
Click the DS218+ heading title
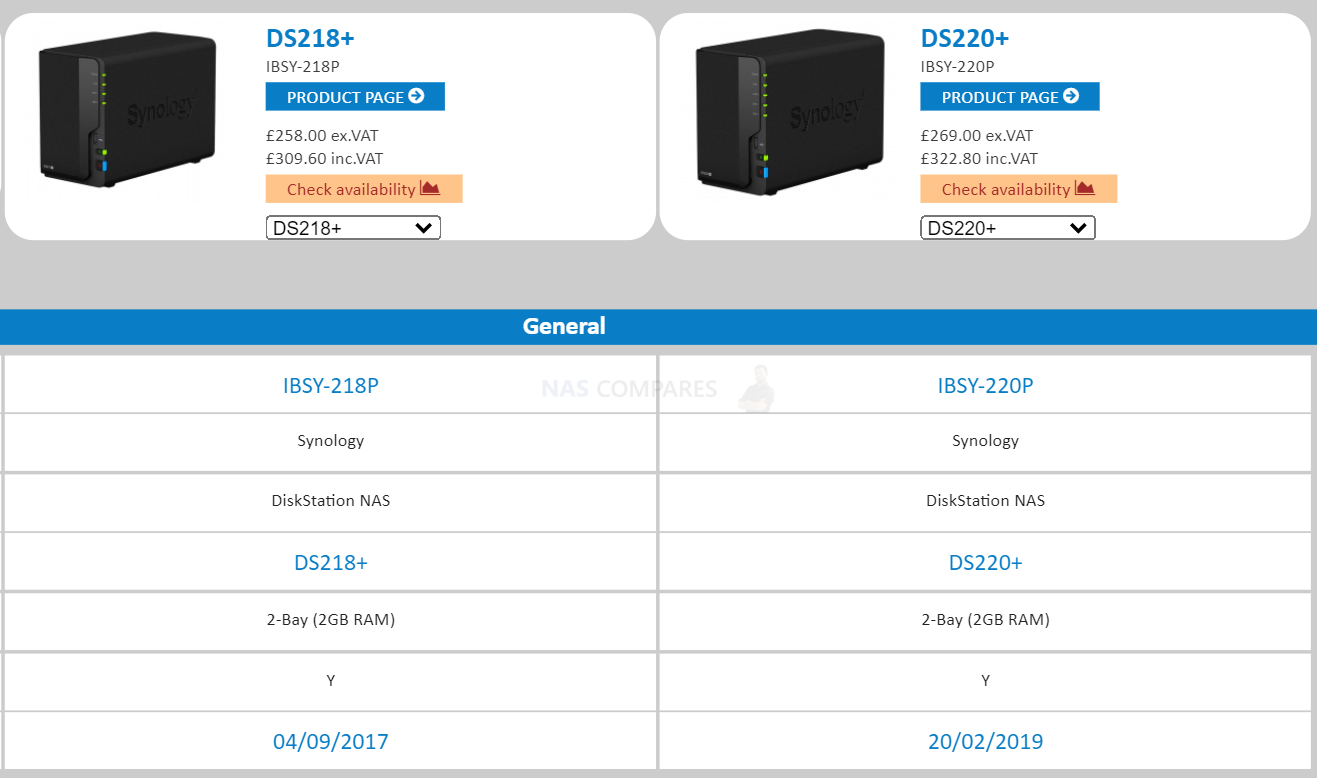tap(310, 39)
